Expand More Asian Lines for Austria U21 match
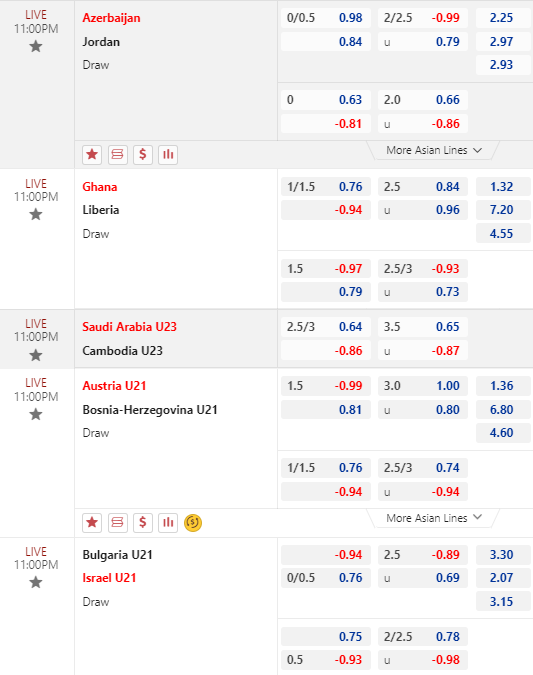 pyautogui.click(x=434, y=518)
